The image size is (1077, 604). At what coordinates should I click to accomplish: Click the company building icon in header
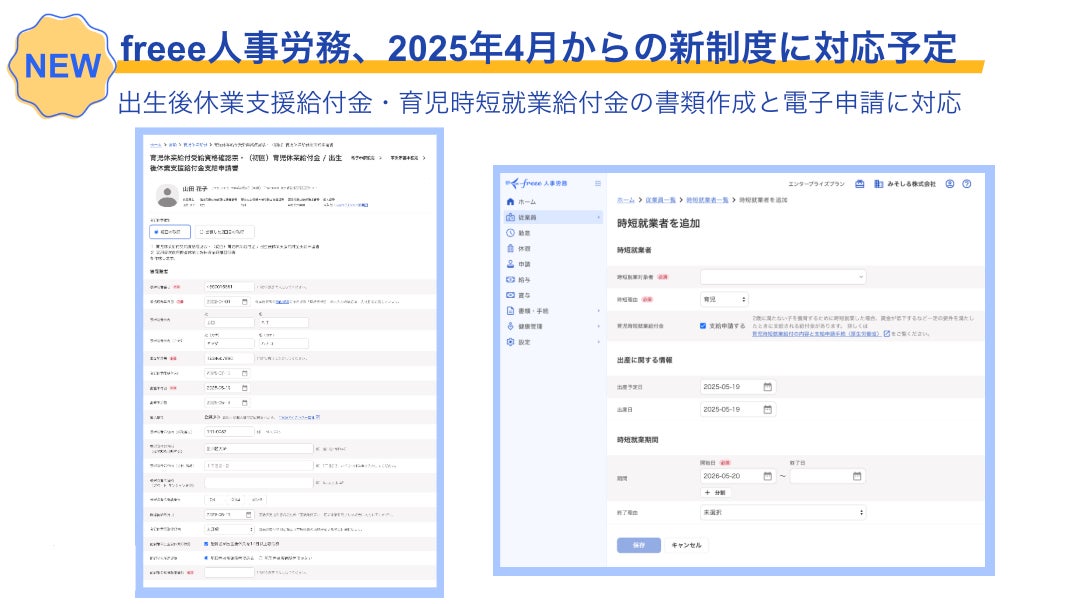[x=878, y=183]
